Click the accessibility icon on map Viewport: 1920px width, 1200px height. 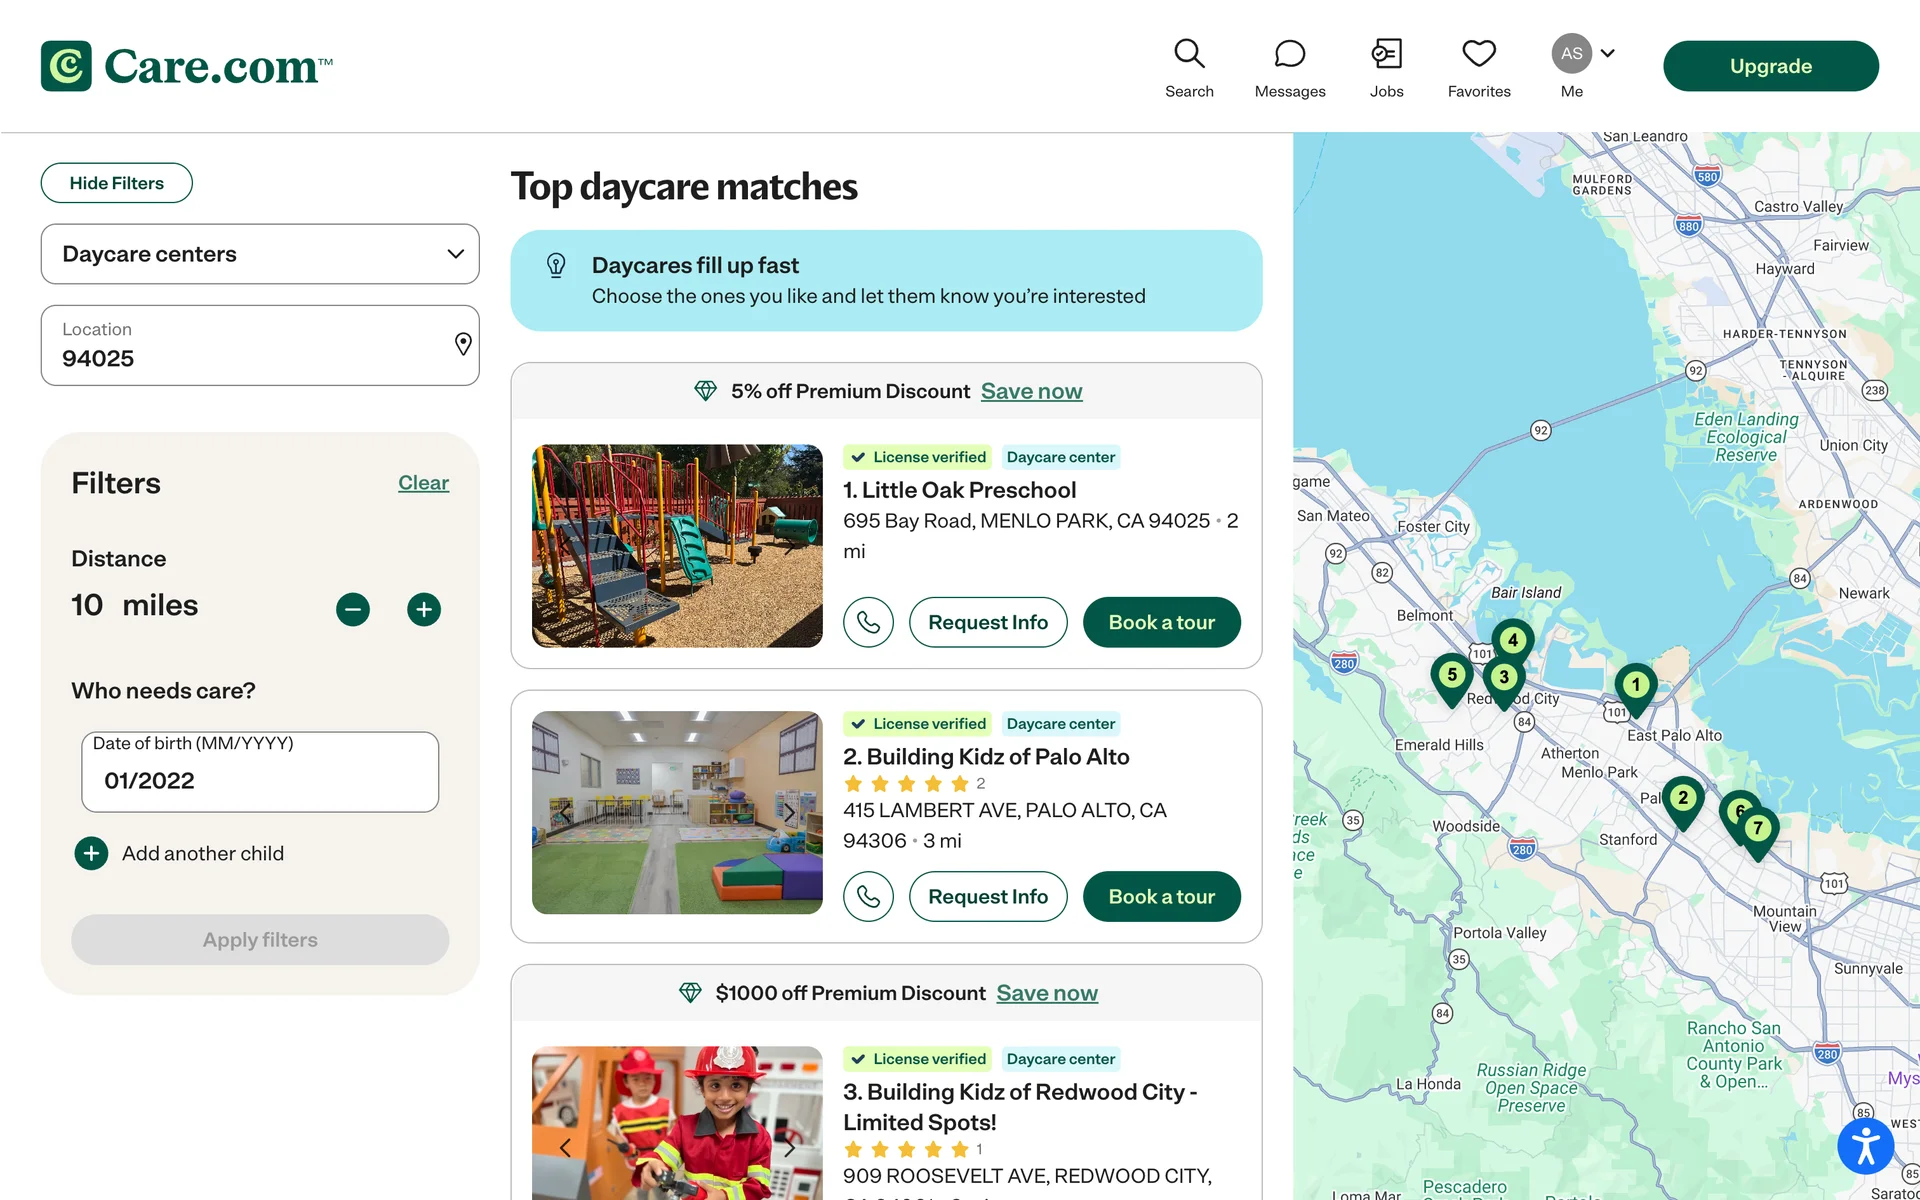click(x=1865, y=1146)
